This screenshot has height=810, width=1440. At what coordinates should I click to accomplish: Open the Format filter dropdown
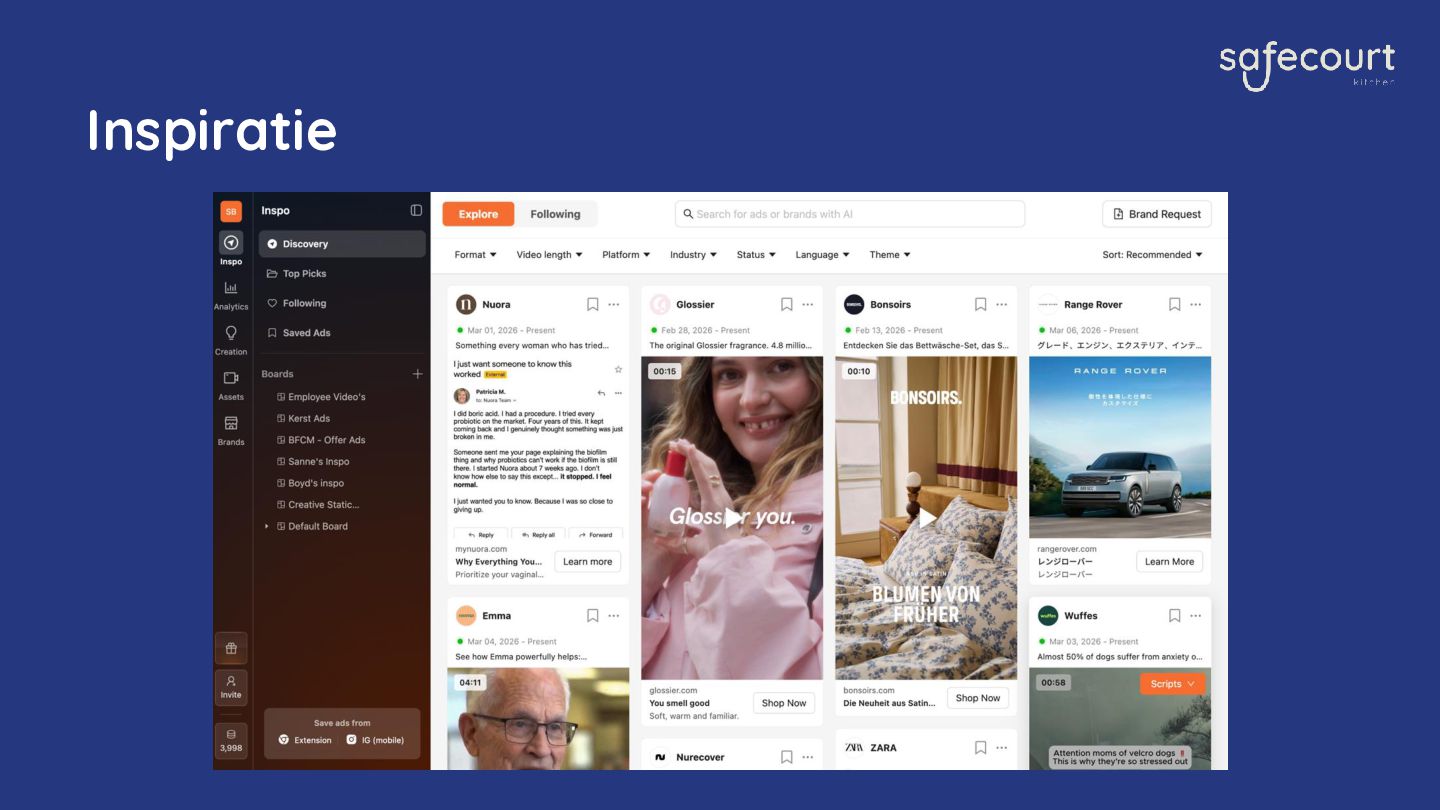pyautogui.click(x=475, y=255)
